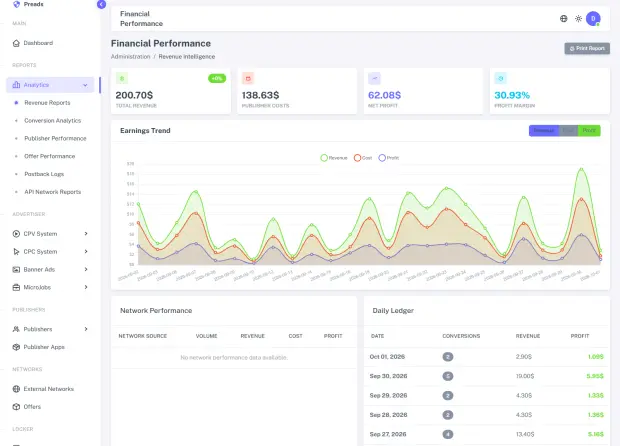Click the Sep 28, 2026 ledger date
Viewport: 620px width, 446px height.
(388, 415)
